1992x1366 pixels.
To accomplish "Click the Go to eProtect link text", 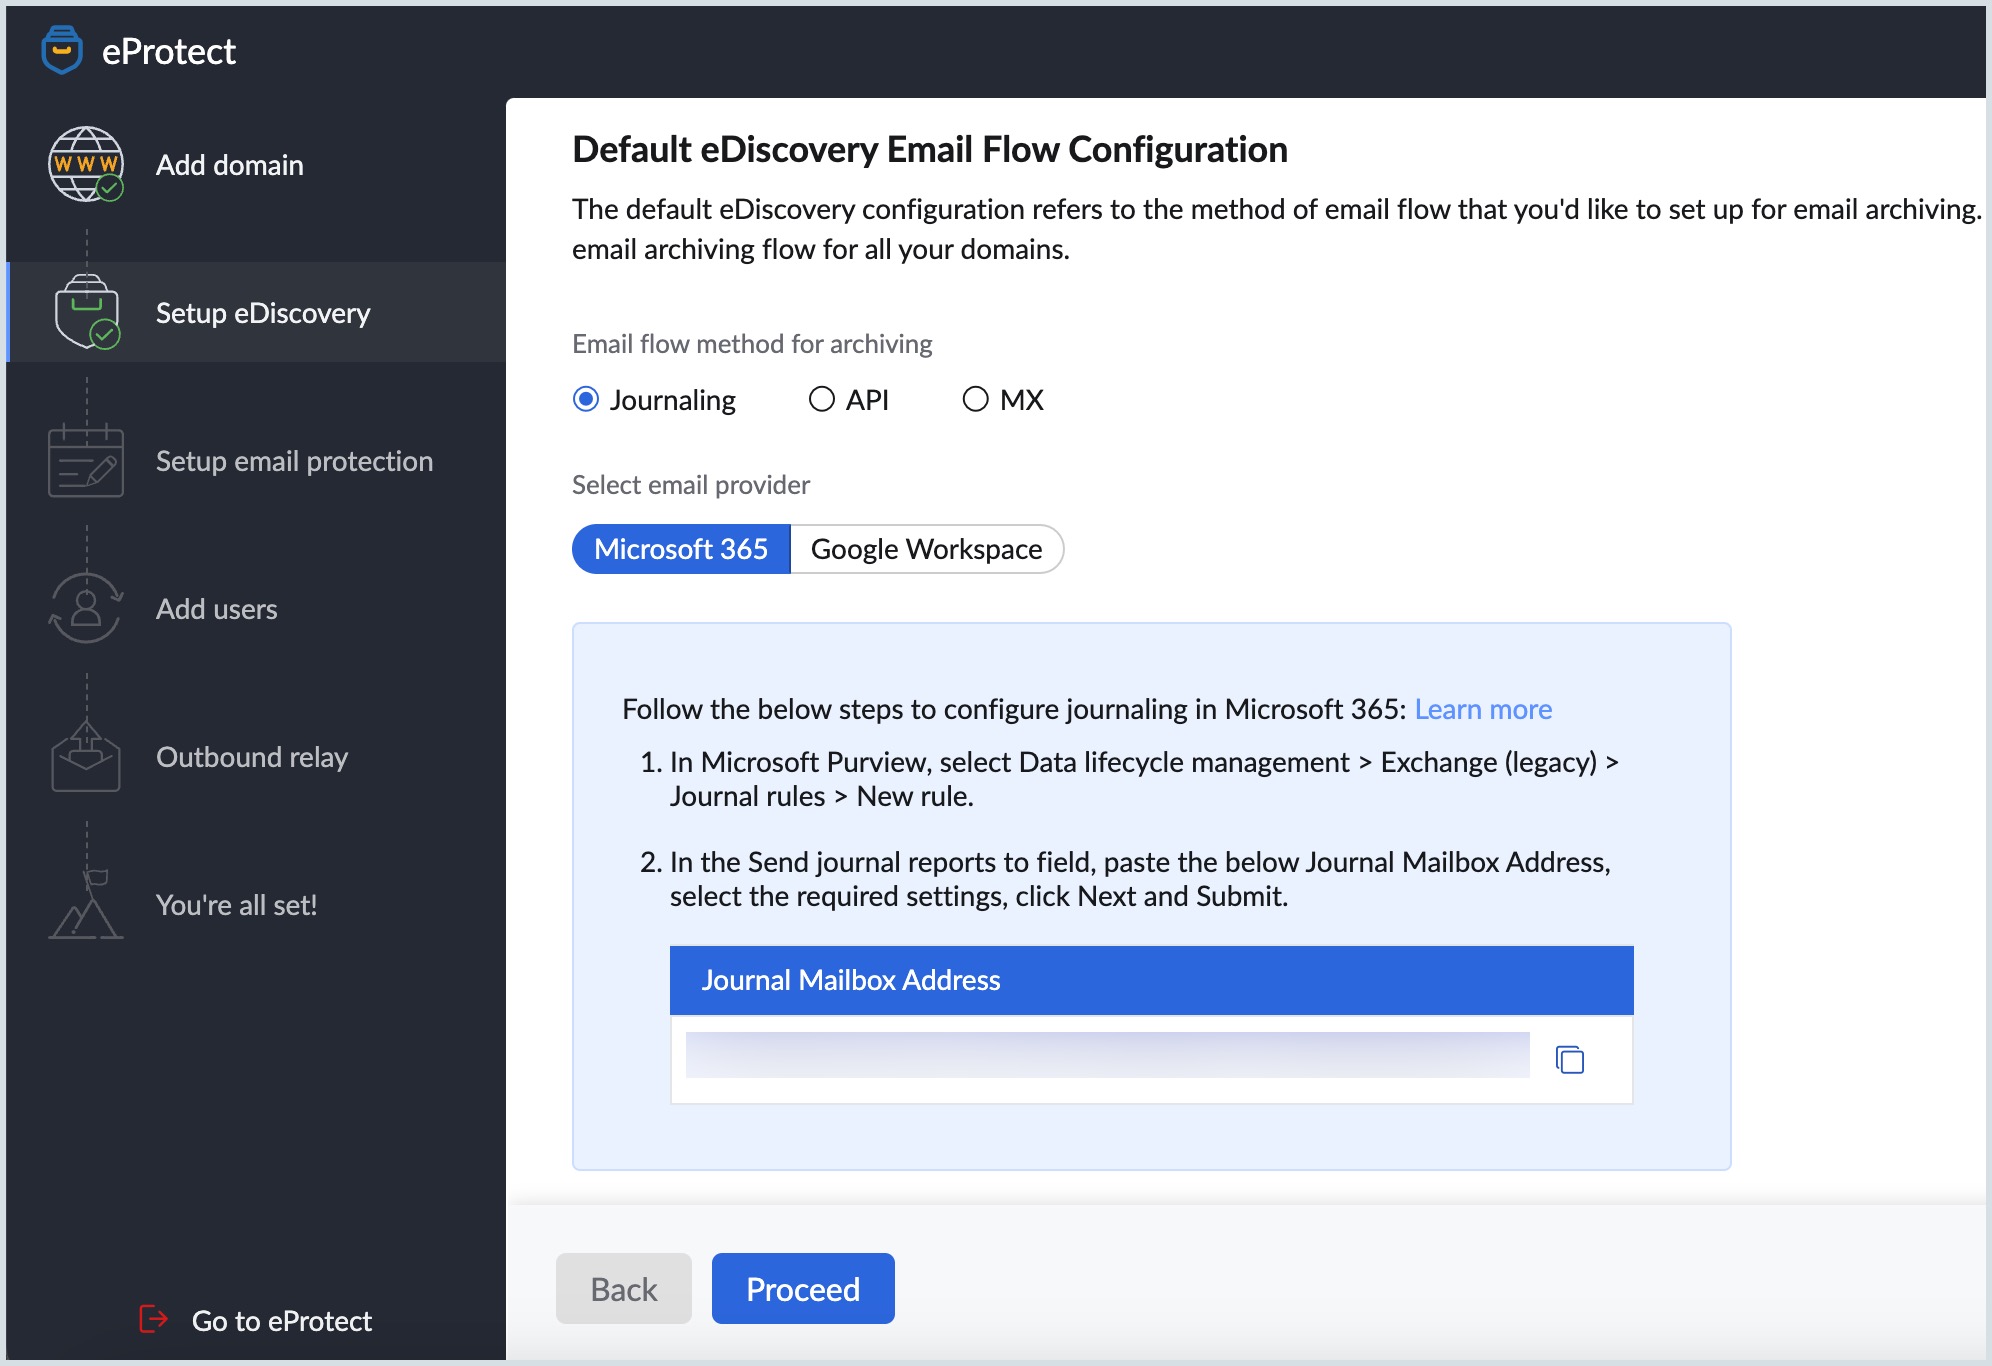I will tap(281, 1321).
